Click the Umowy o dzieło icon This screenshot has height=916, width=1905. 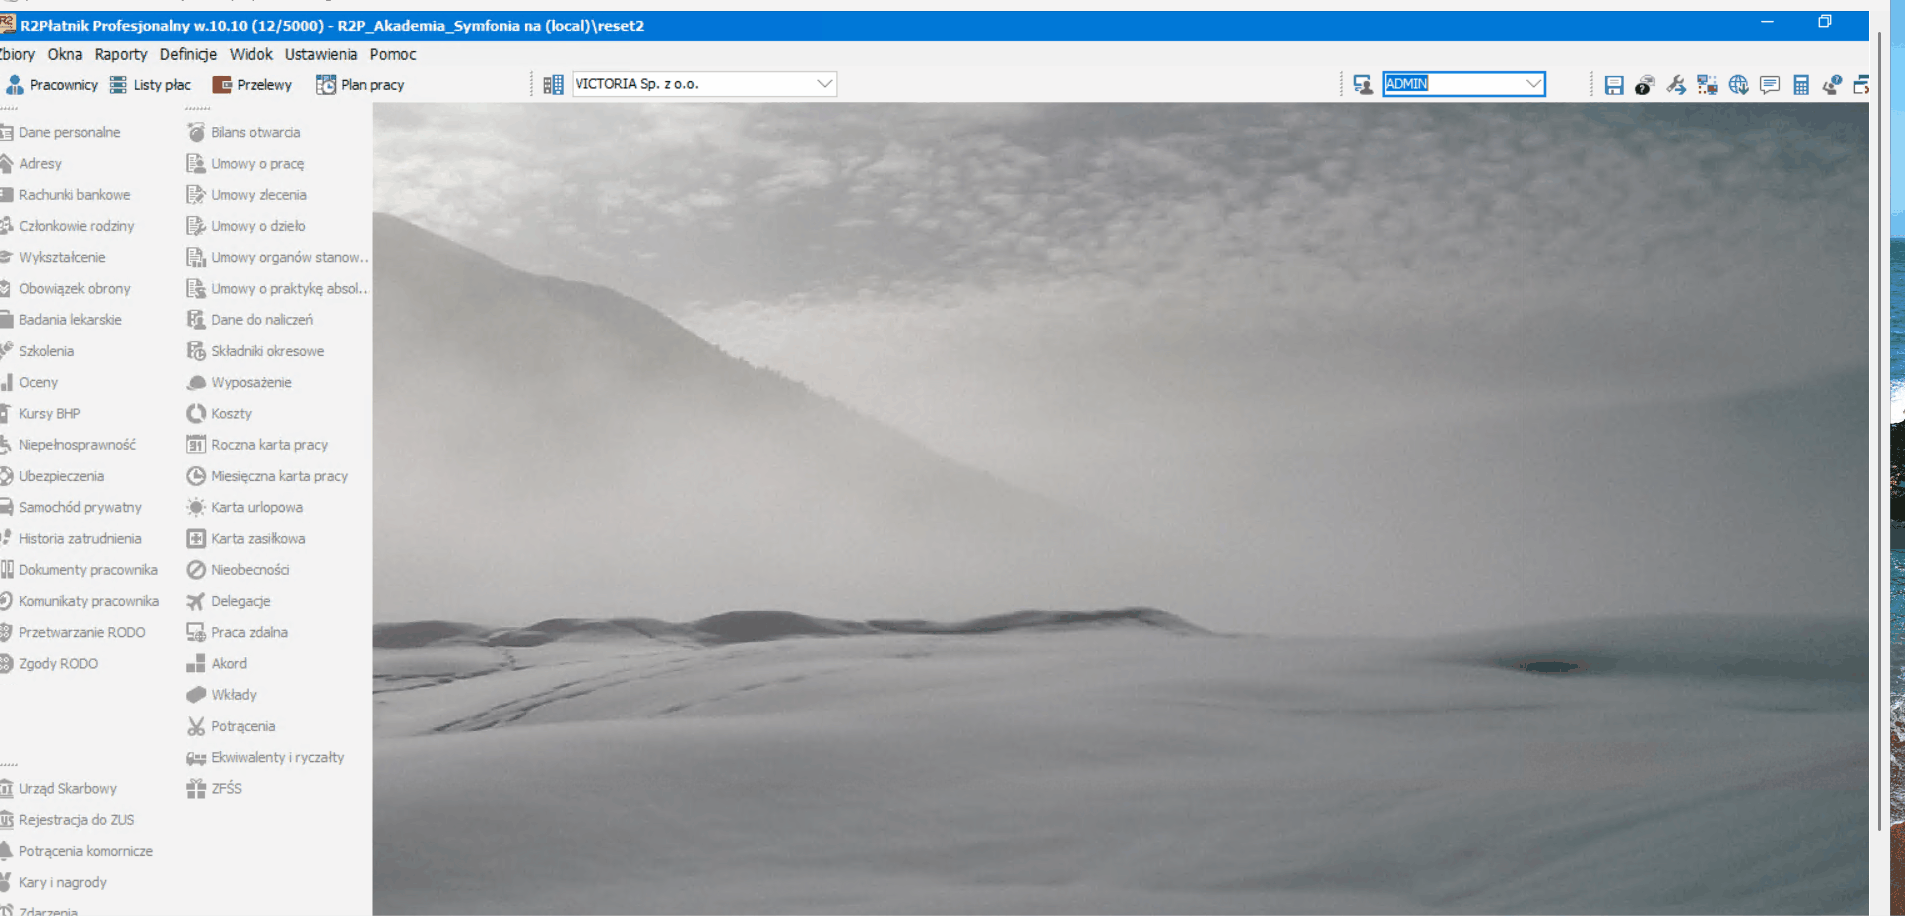tap(196, 226)
